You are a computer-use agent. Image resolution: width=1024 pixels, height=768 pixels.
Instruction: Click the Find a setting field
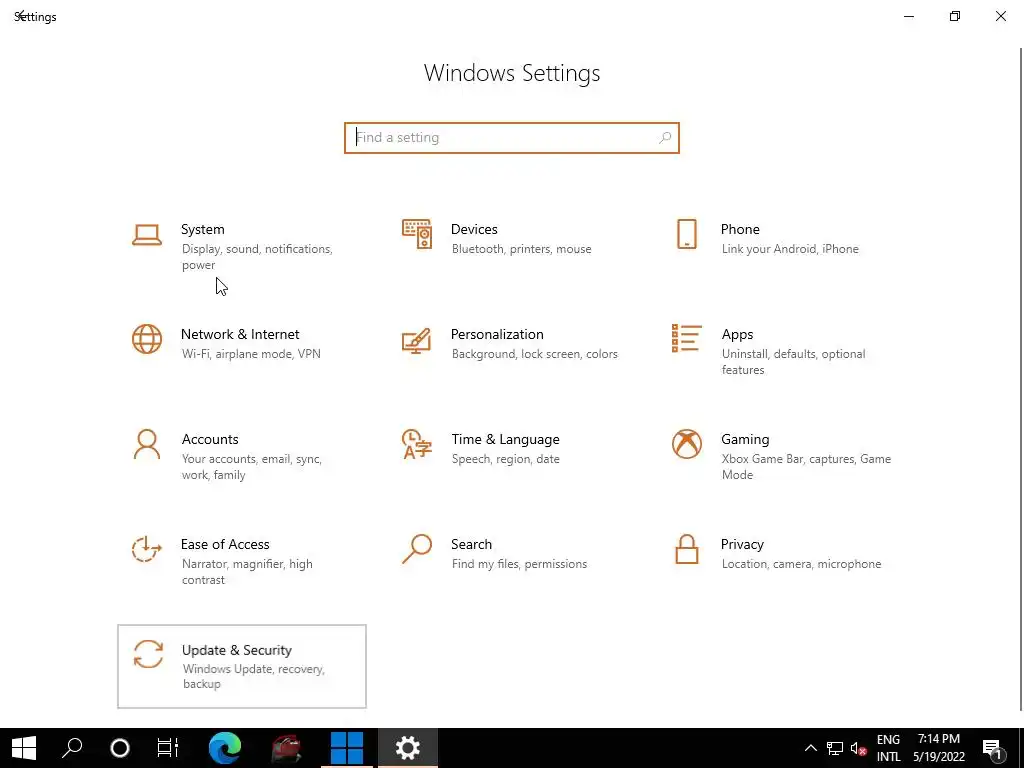coord(512,138)
